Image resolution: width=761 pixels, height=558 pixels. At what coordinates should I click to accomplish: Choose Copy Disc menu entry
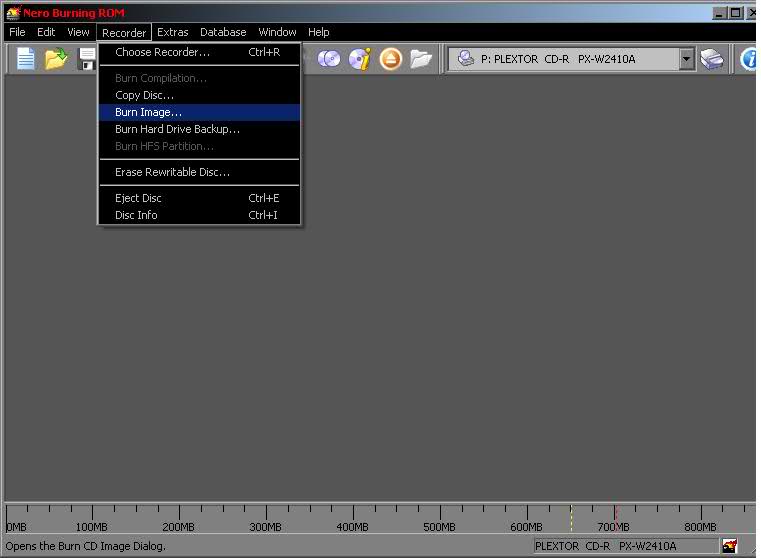pyautogui.click(x=144, y=95)
